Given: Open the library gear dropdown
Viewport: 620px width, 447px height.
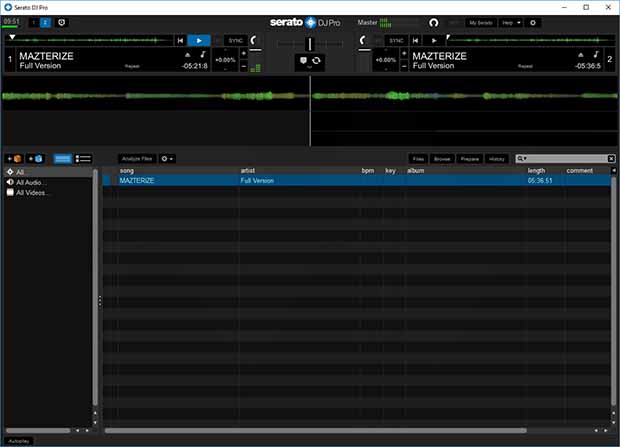Looking at the screenshot, I should [167, 159].
